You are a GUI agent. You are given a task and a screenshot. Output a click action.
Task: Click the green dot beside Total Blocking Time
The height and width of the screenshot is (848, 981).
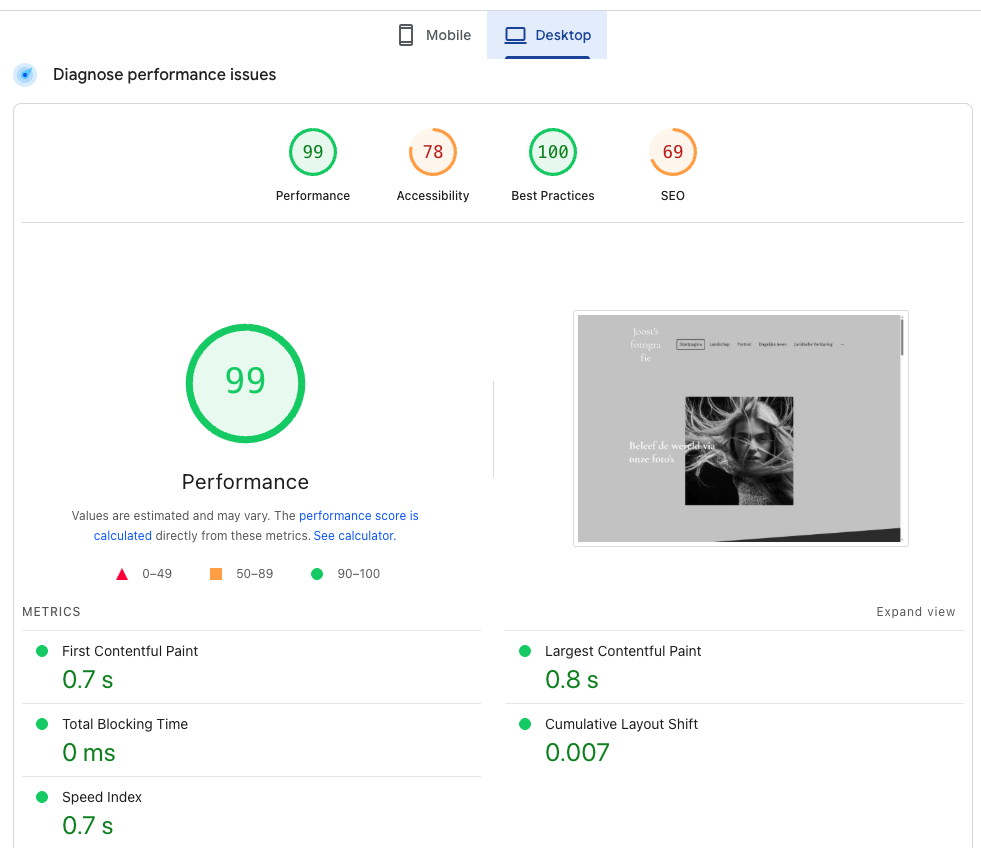[x=41, y=723]
